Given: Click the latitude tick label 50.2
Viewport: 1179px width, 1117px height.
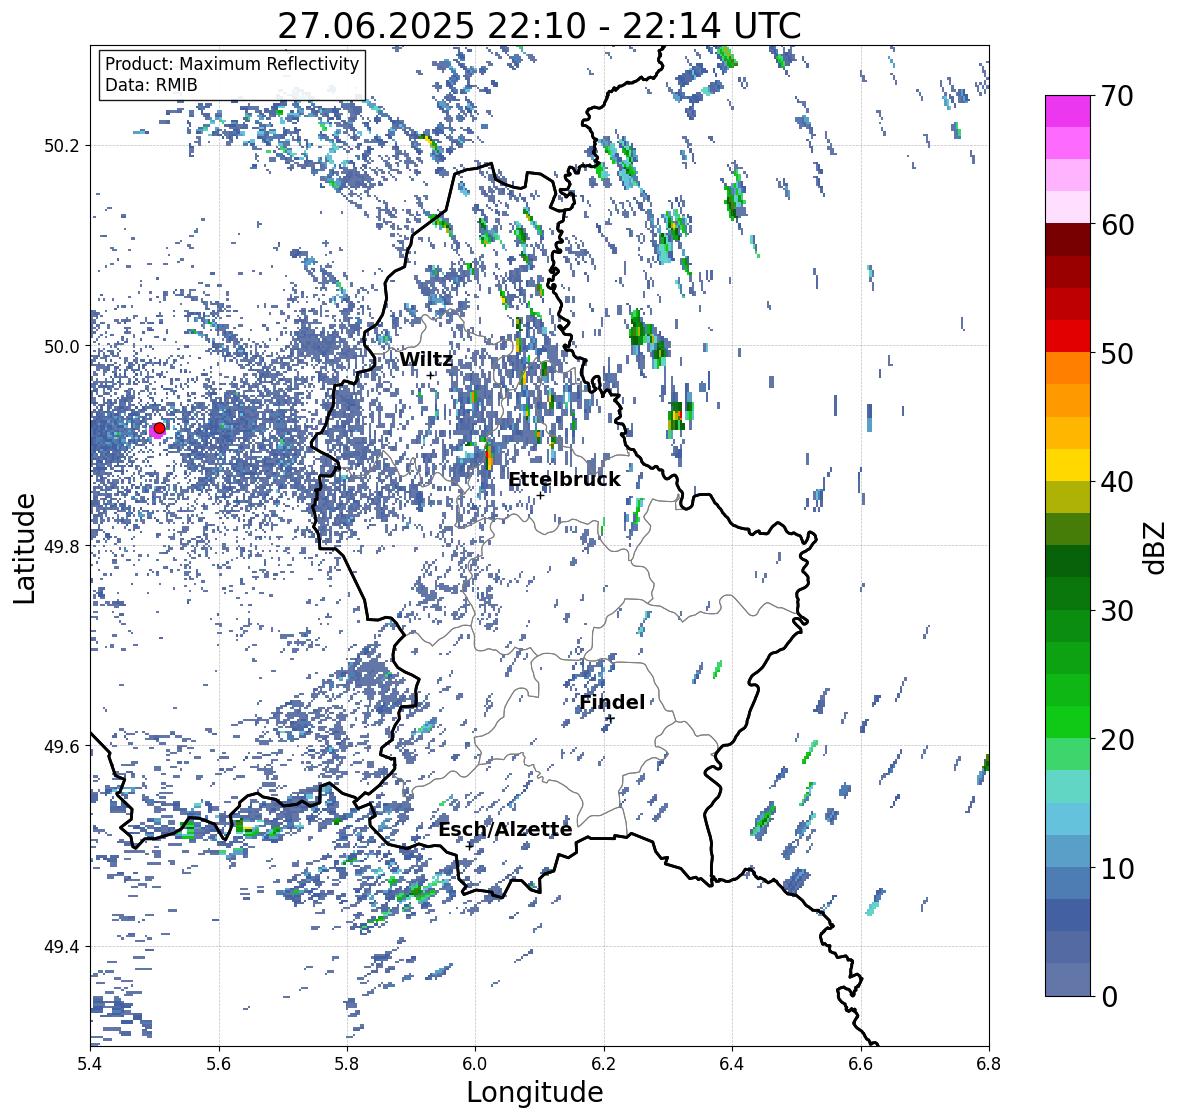Looking at the screenshot, I should coord(62,146).
